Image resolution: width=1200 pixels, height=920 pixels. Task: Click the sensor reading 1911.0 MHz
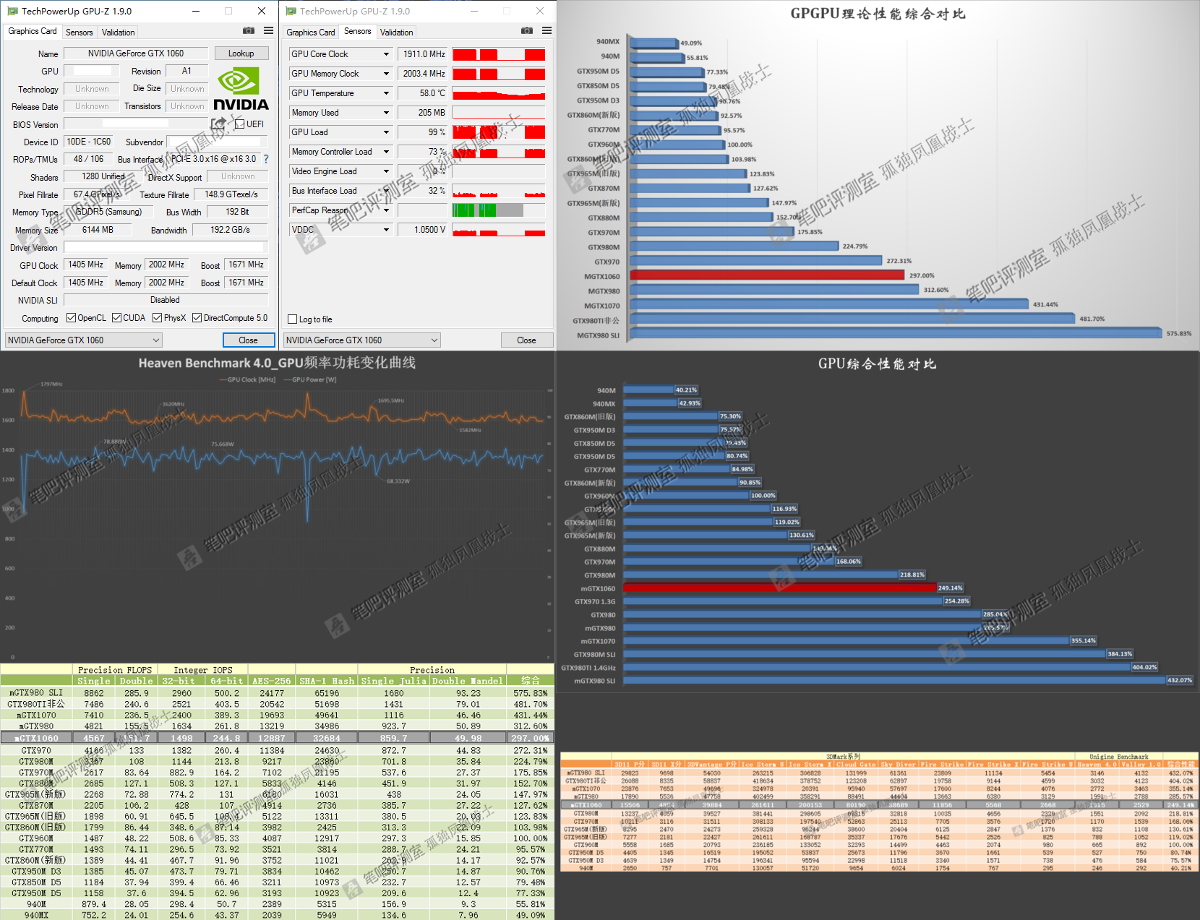(423, 54)
